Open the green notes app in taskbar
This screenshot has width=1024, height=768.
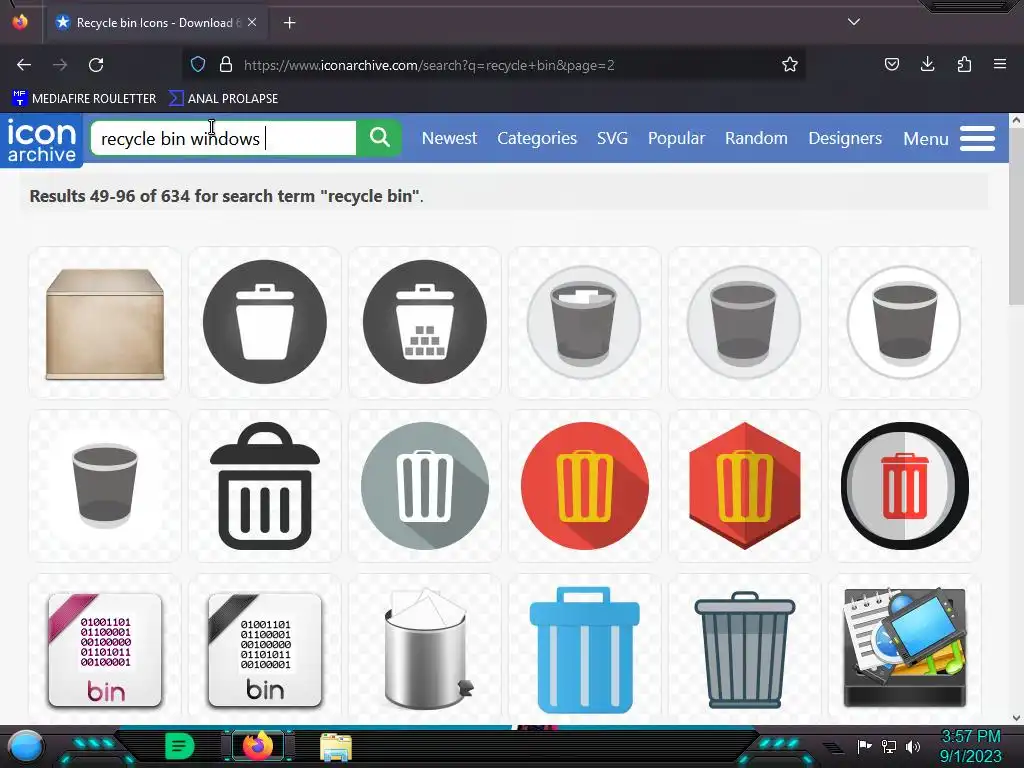coord(180,746)
